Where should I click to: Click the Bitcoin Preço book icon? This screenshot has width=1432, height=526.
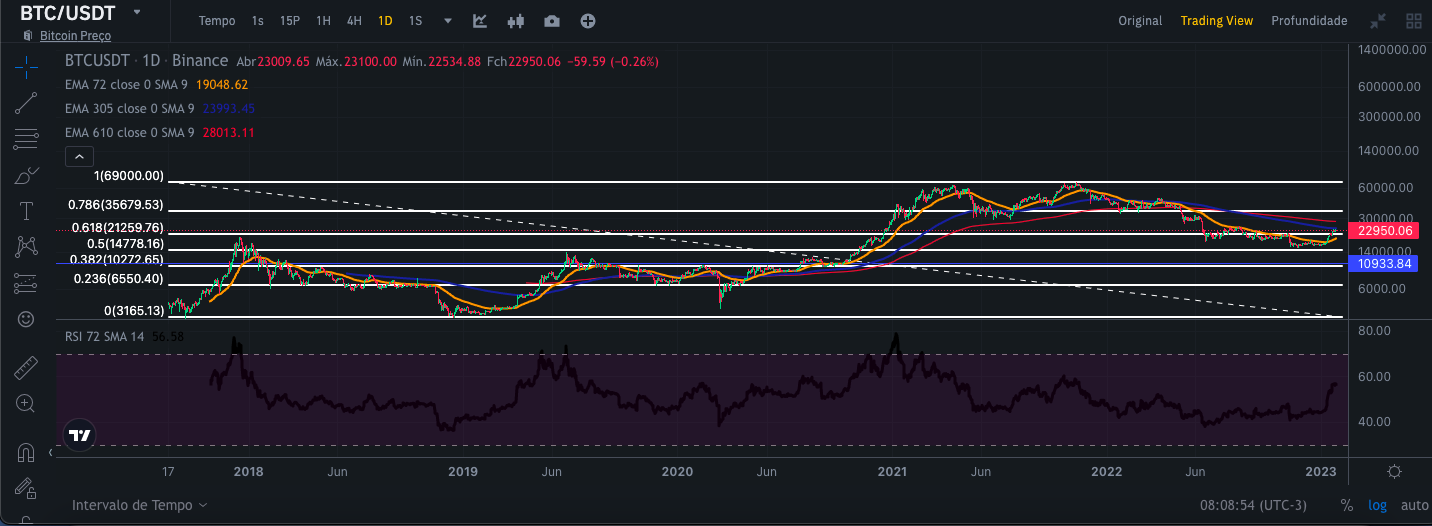28,36
